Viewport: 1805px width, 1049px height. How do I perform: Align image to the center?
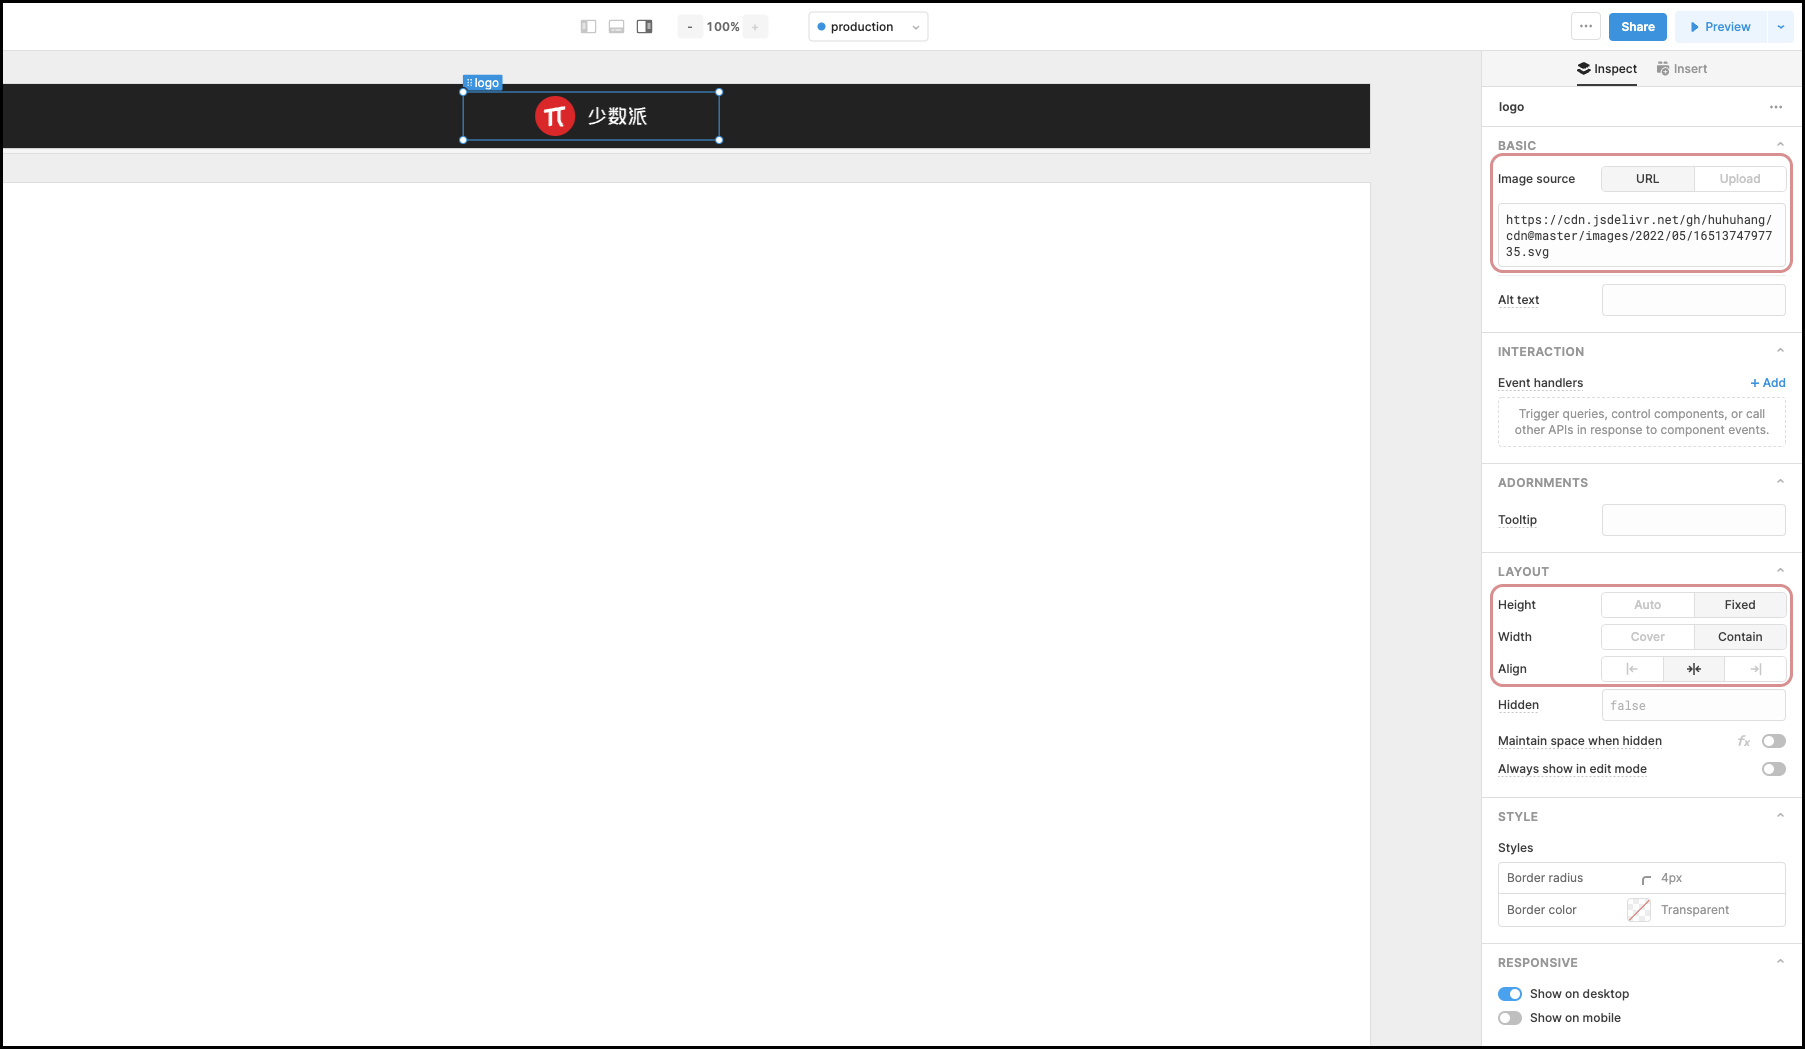(x=1694, y=669)
